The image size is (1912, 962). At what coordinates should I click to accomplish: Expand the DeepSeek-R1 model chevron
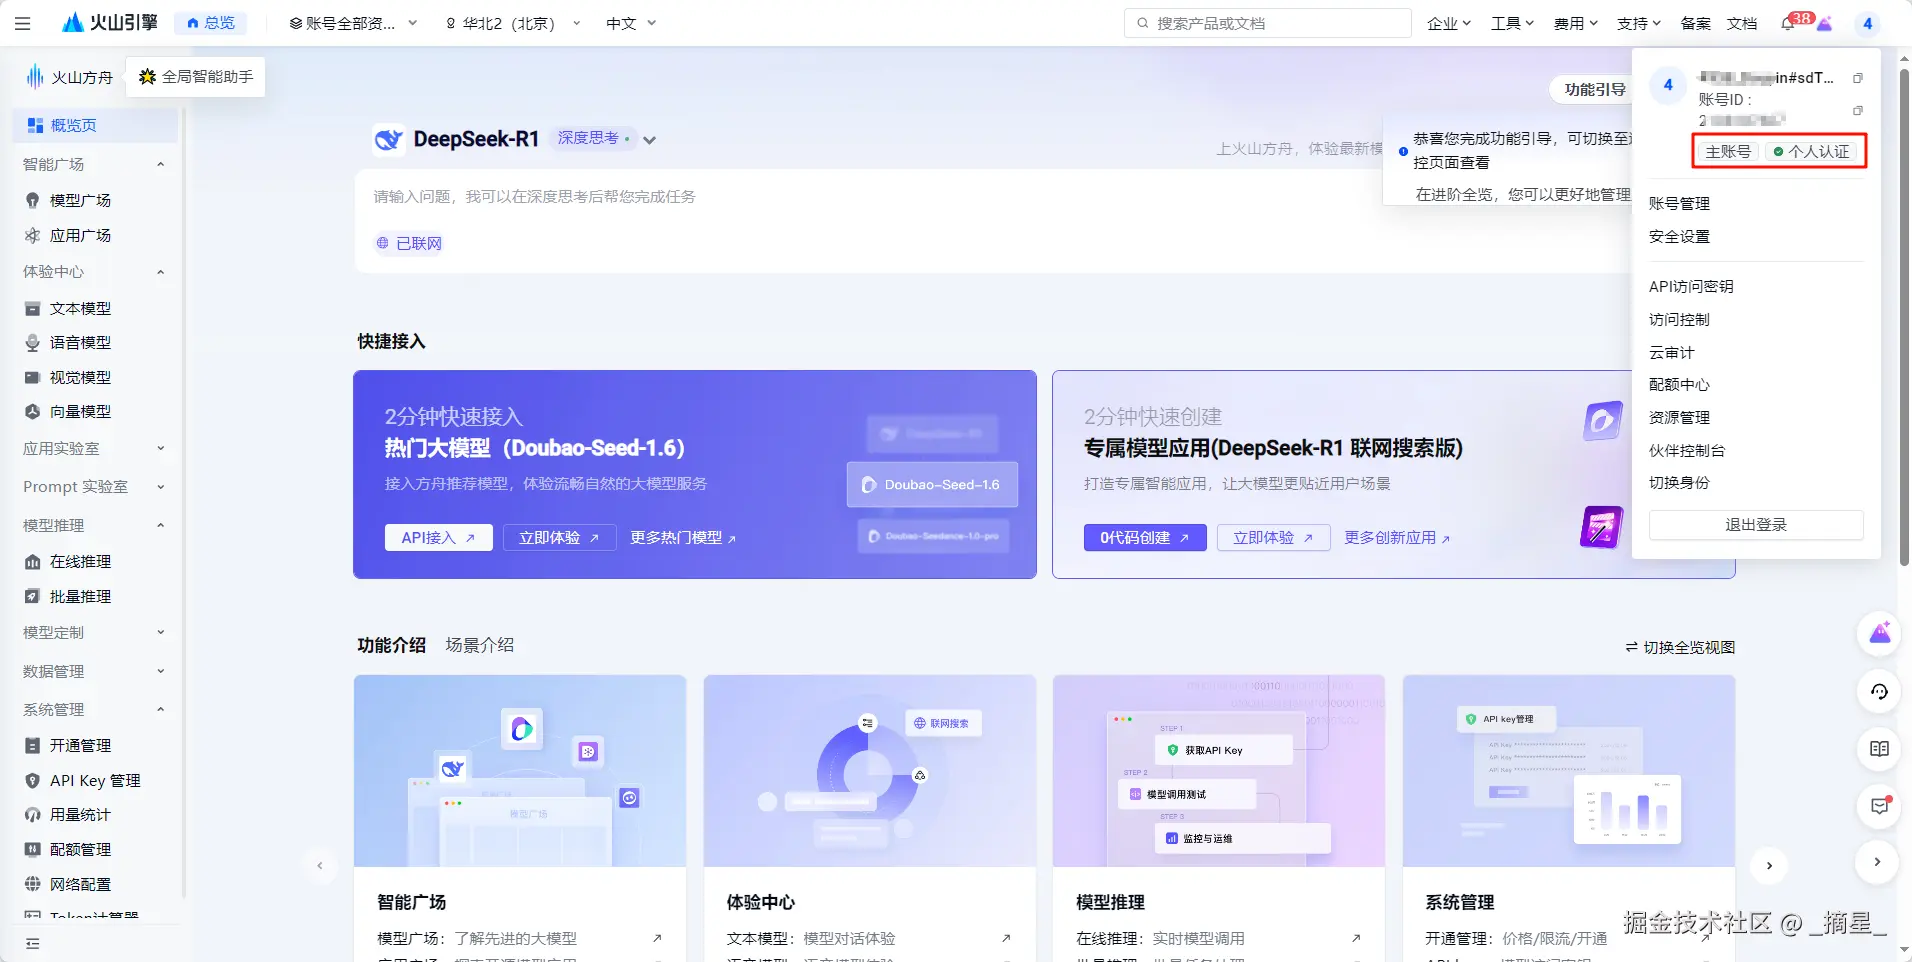(650, 140)
